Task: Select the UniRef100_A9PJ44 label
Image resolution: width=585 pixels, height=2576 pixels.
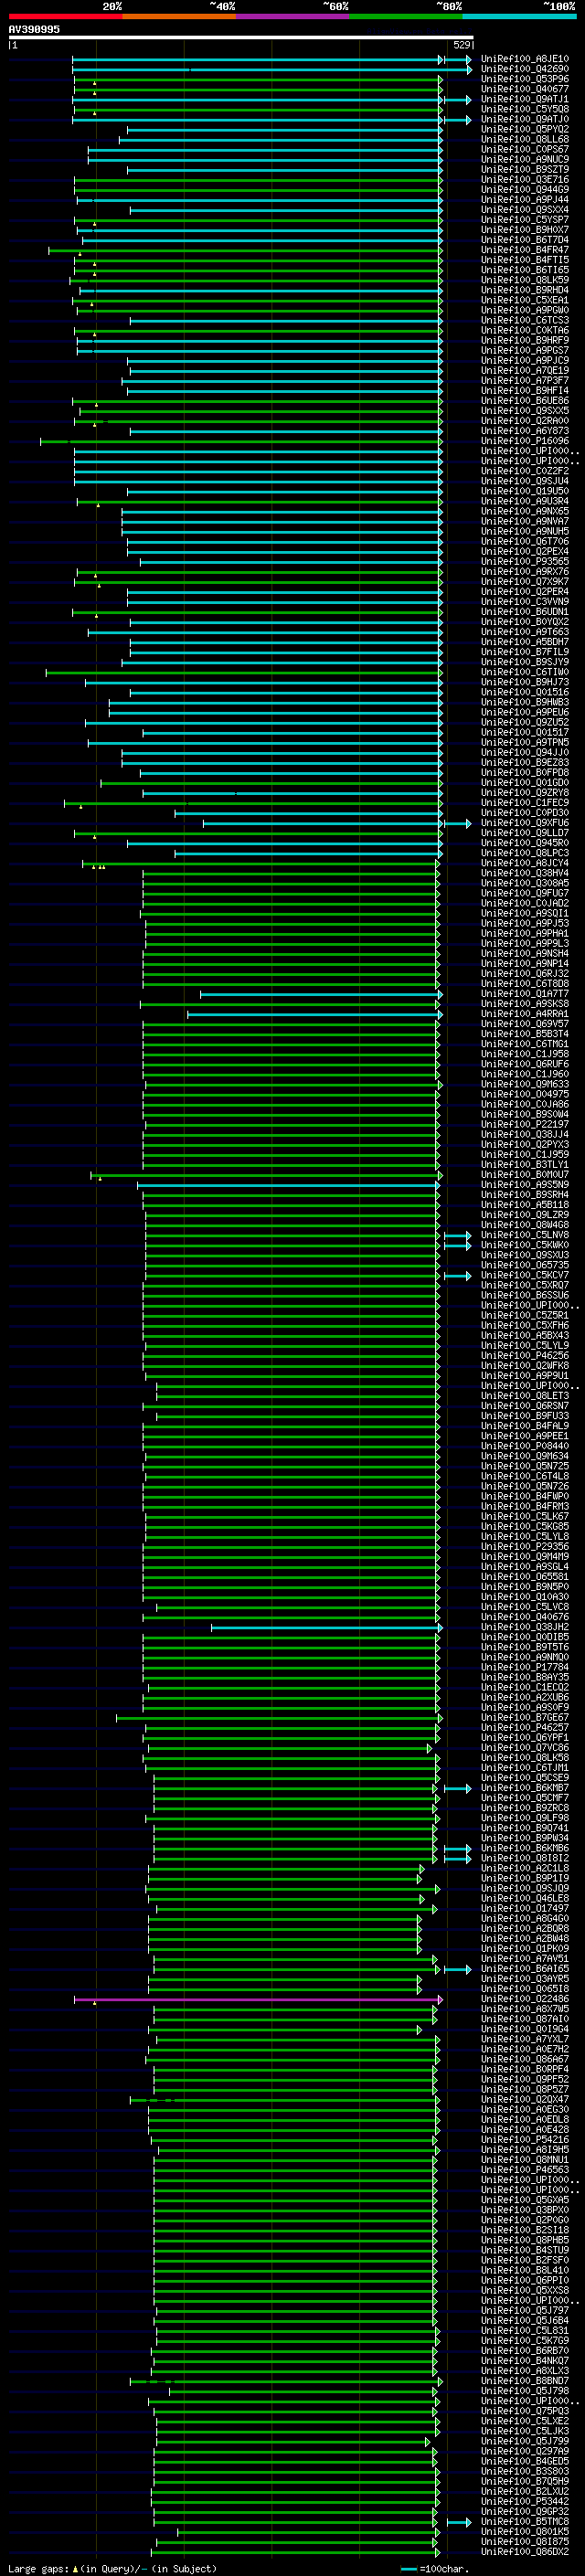Action: [525, 200]
